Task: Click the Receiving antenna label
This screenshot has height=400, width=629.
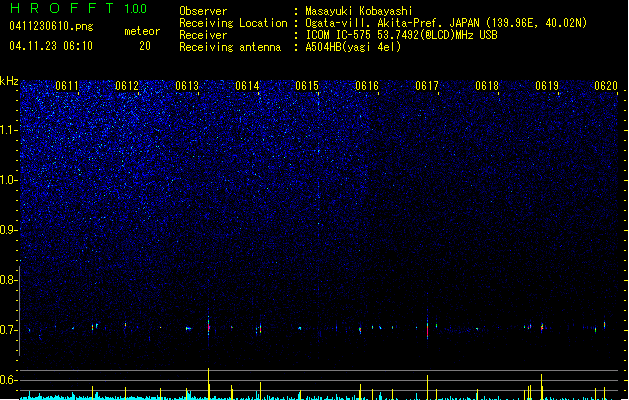Action: [x=230, y=47]
